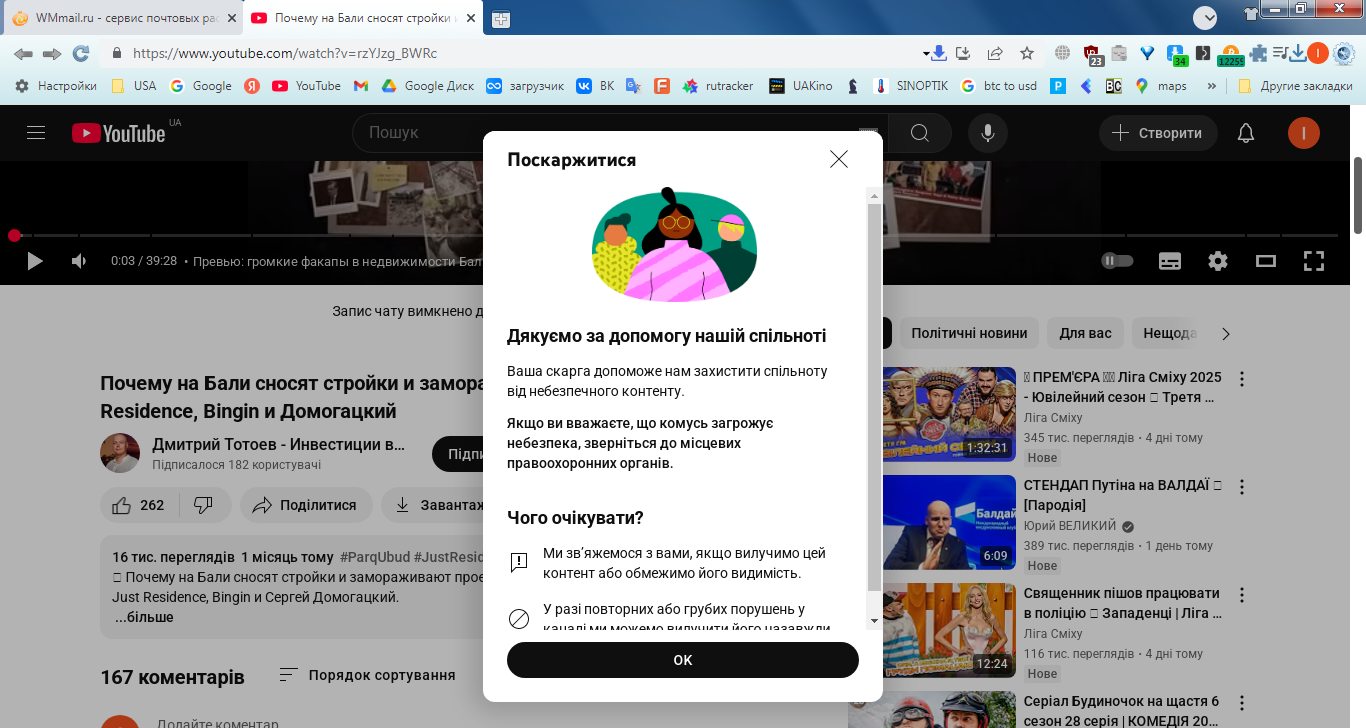This screenshot has height=728, width=1366.
Task: Toggle the autoplay switch
Action: [x=1117, y=261]
